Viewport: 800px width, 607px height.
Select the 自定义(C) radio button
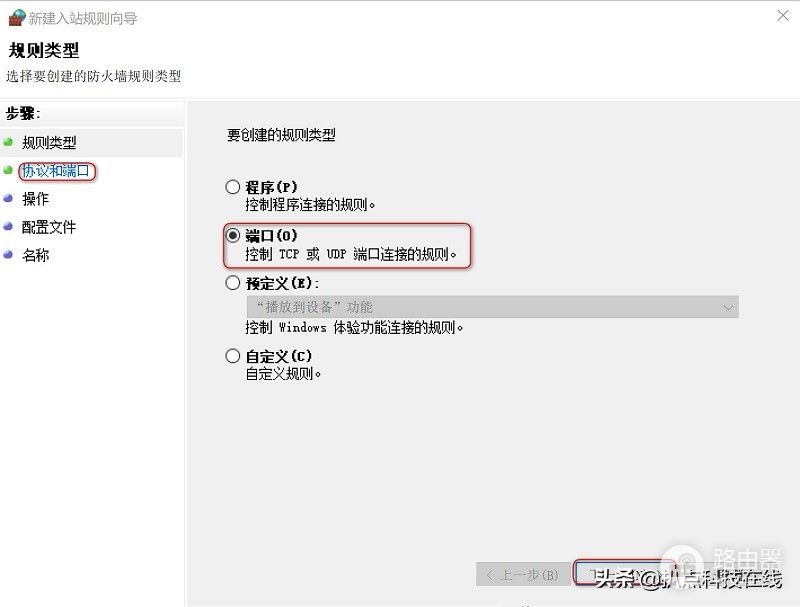click(233, 356)
